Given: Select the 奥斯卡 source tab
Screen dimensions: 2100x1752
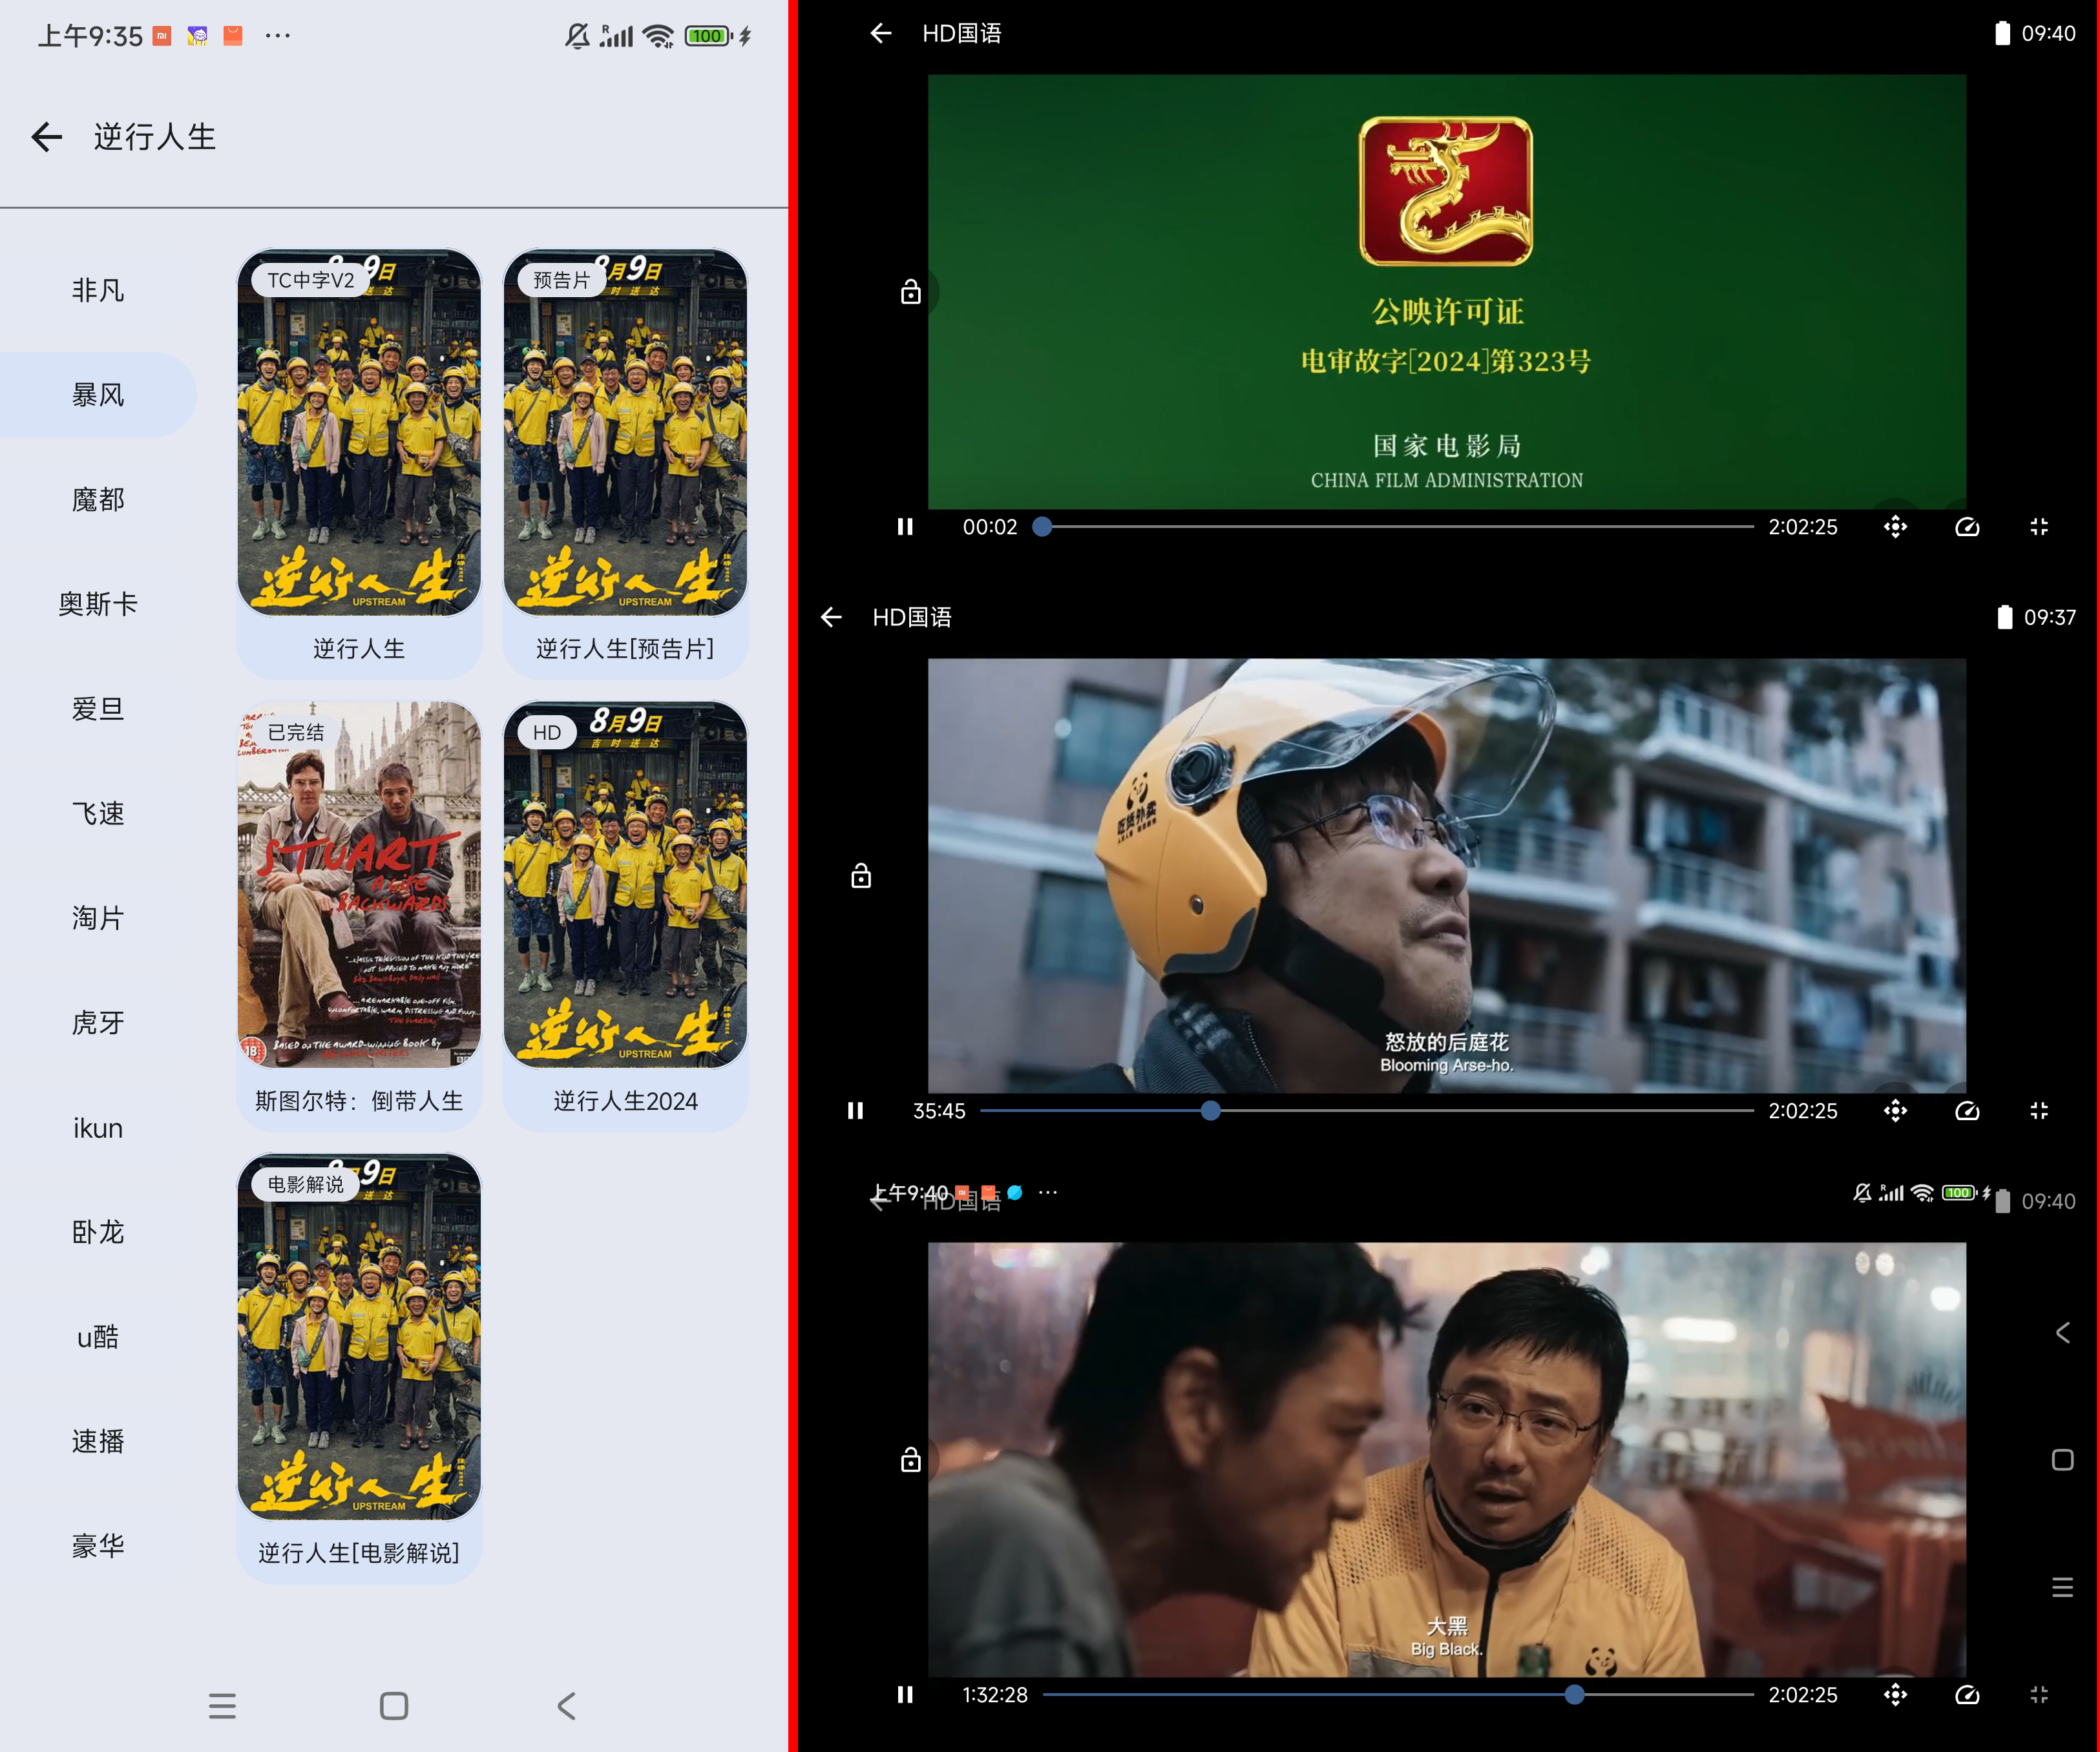Looking at the screenshot, I should [98, 604].
